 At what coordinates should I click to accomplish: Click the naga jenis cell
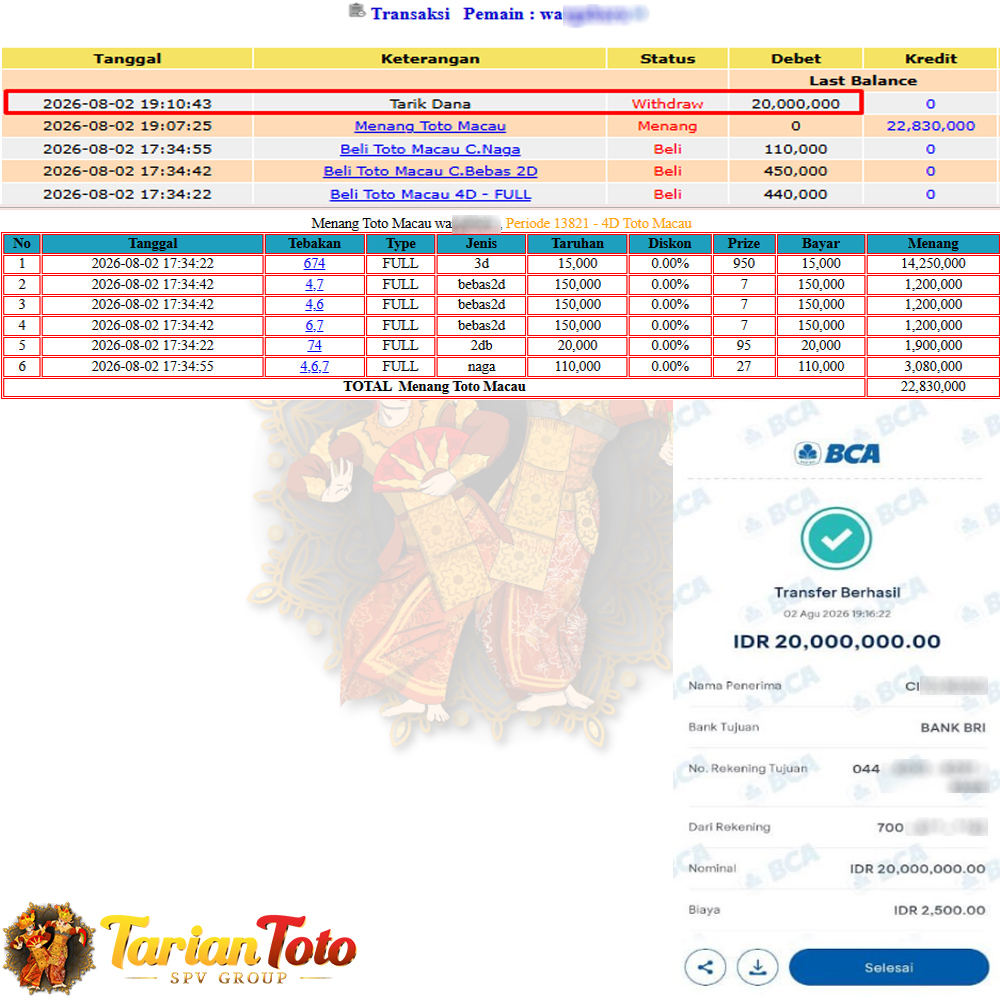481,367
